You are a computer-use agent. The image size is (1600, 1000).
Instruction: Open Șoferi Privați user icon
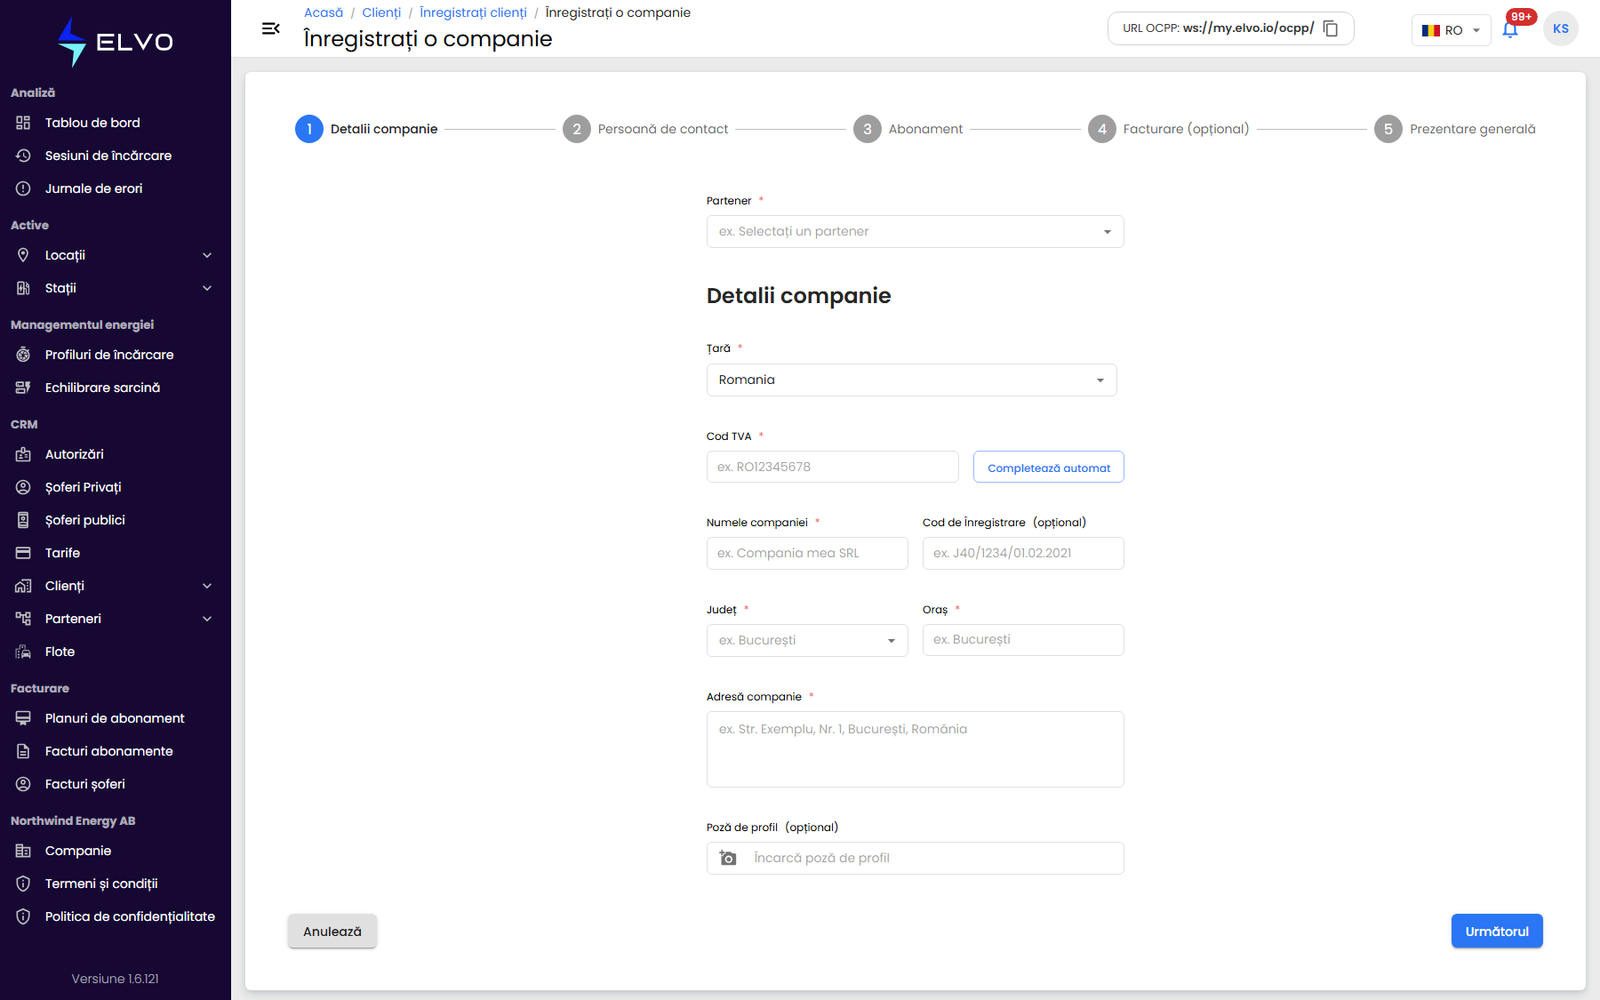coord(23,487)
